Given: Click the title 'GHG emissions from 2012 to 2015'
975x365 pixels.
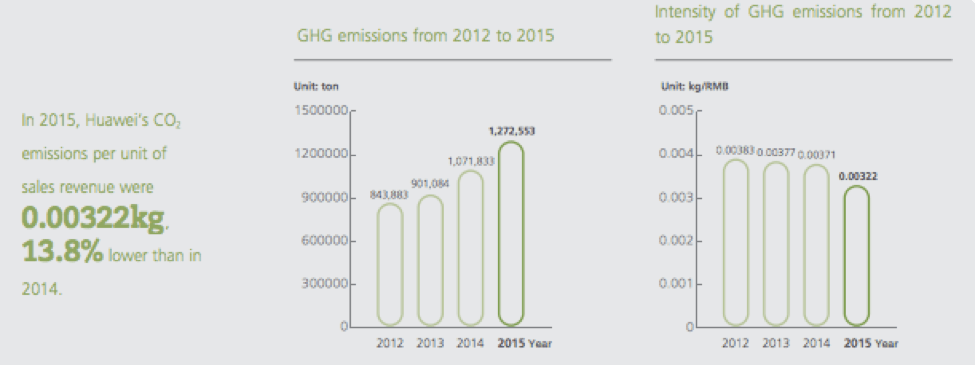Looking at the screenshot, I should pos(425,35).
